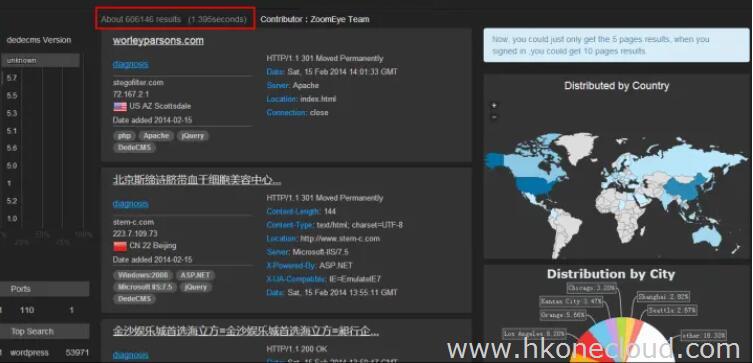Select version 5.5 in dedecms chart

click(x=12, y=96)
